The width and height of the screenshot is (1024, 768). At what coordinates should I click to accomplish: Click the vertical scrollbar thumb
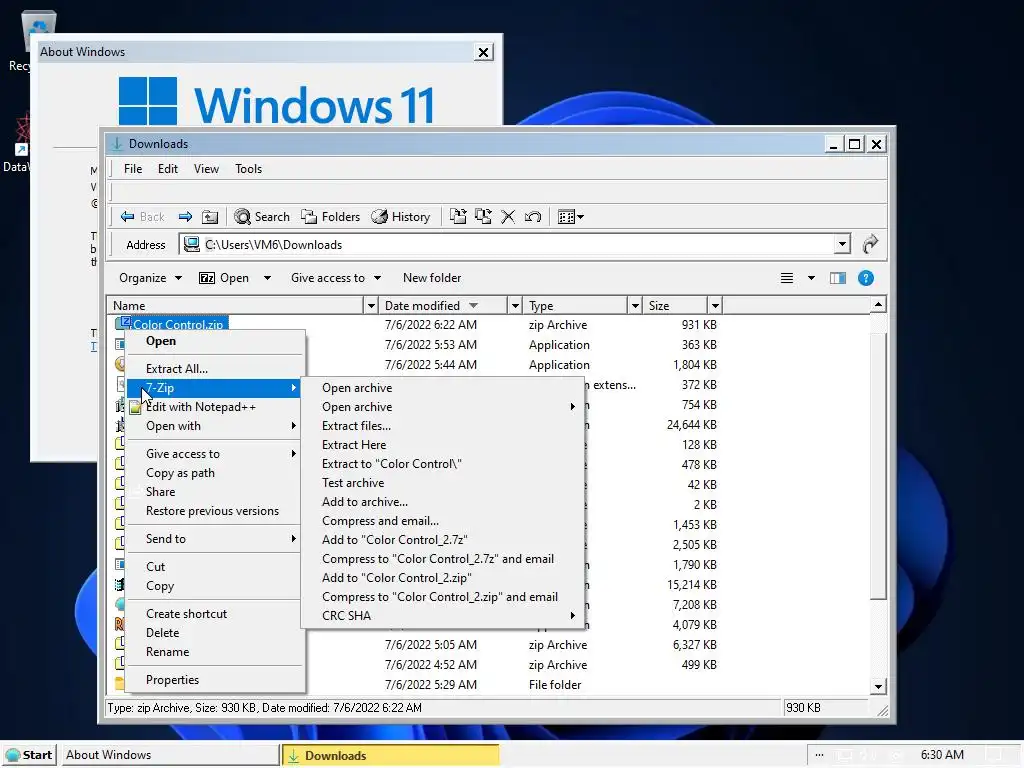(878, 466)
